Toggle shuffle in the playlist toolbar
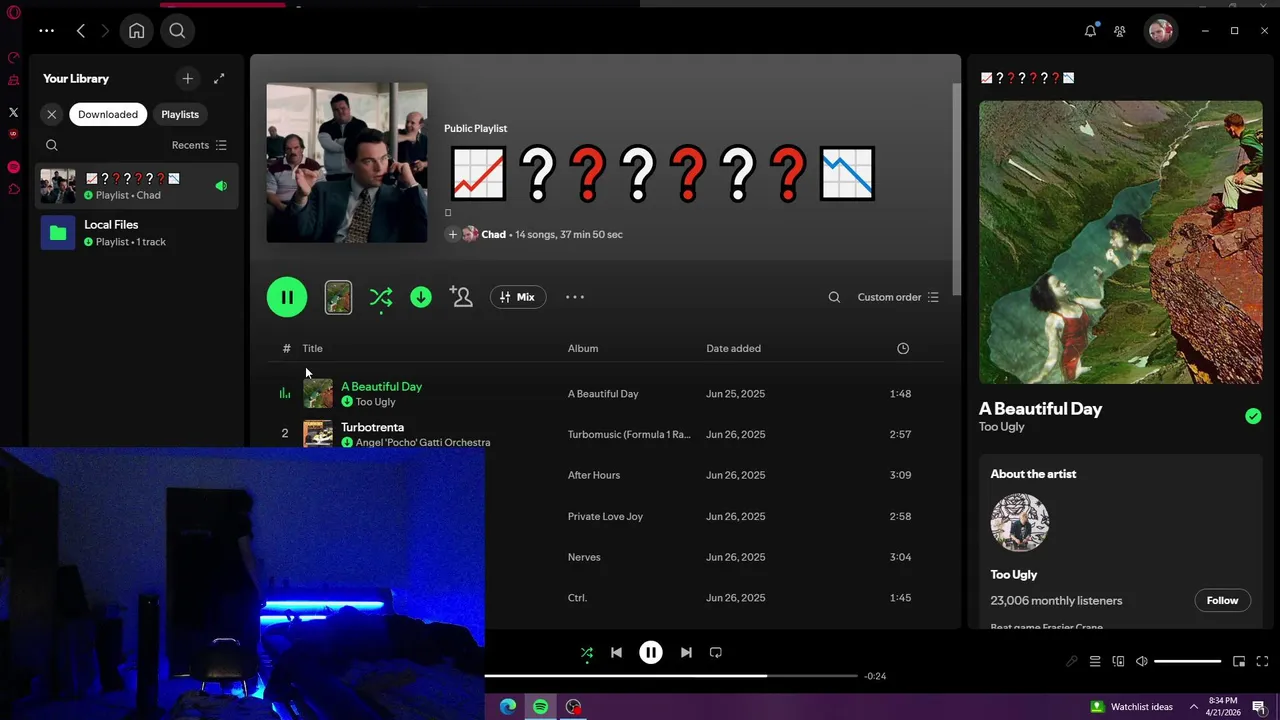1280x720 pixels. 381,297
